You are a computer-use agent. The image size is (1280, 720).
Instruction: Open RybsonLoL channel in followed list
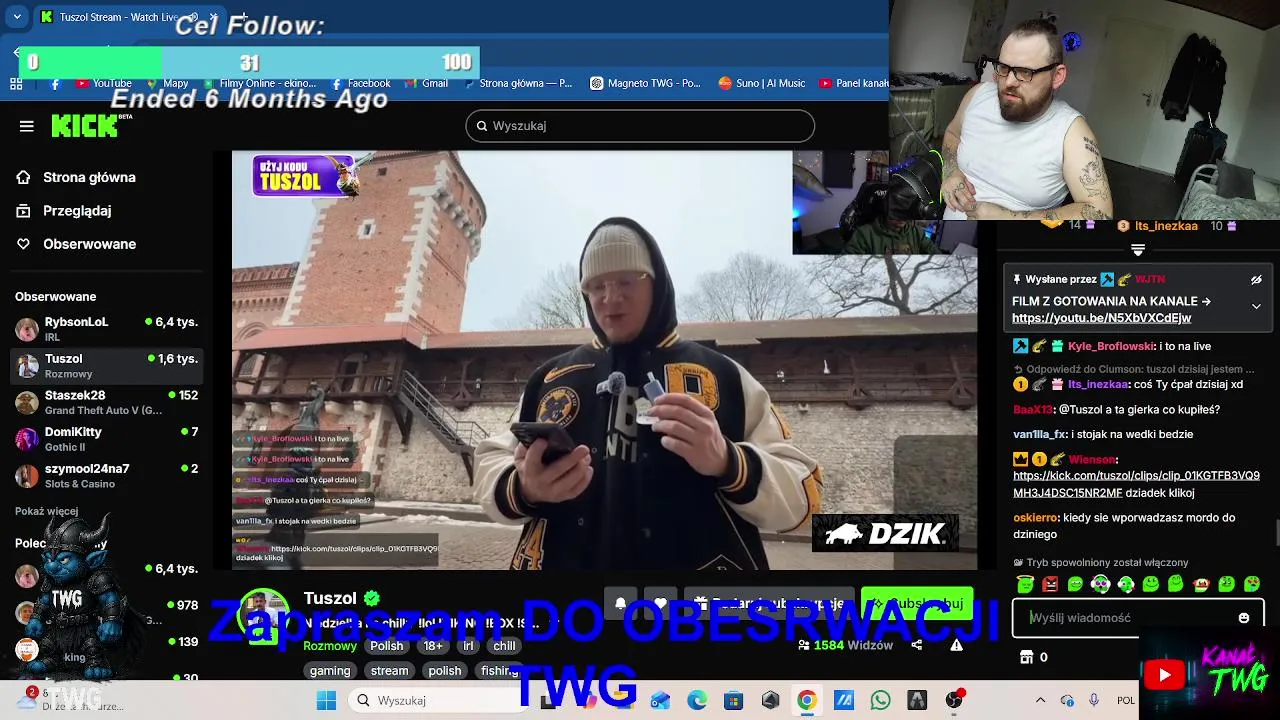[x=106, y=329]
